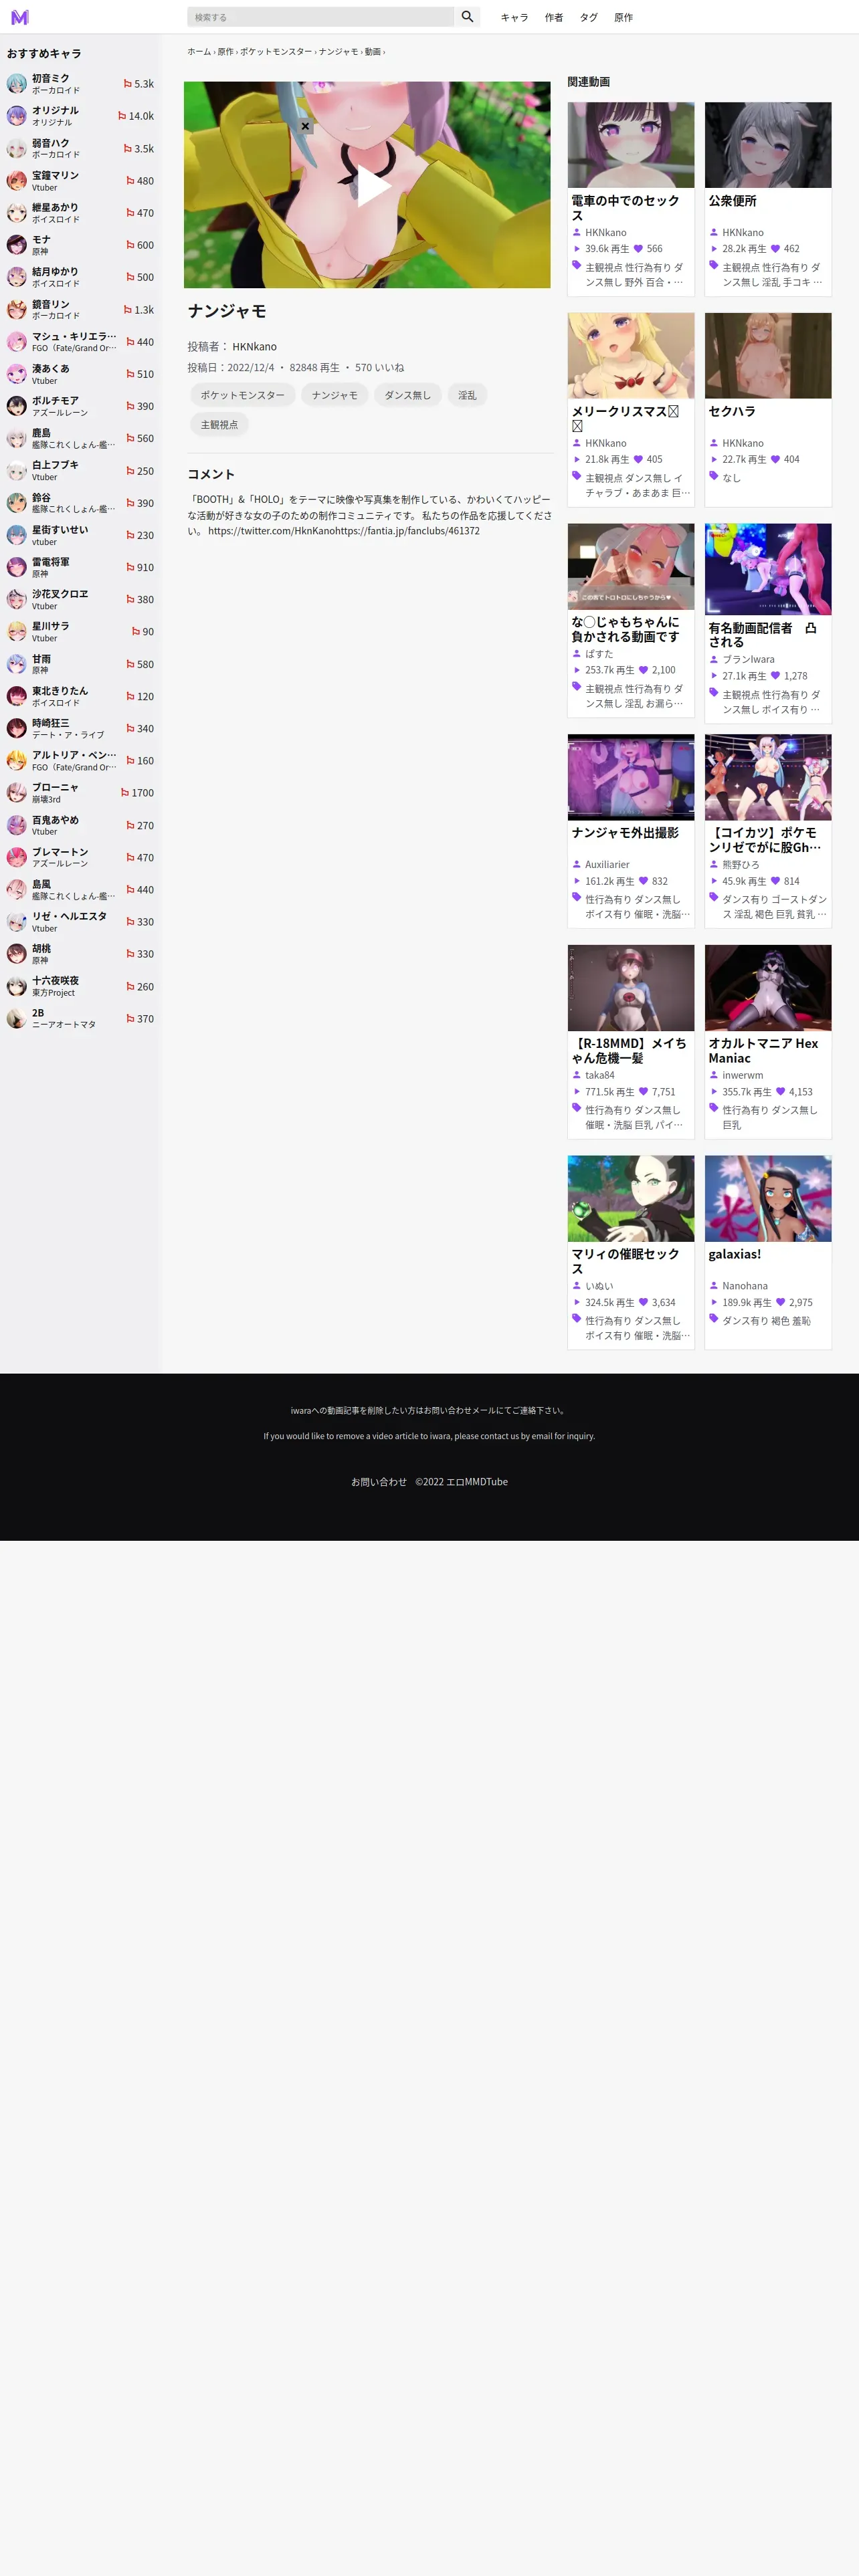This screenshot has height=2576, width=859.
Task: Click the 鈴谷 avatar in sidebar
Action: 17,503
